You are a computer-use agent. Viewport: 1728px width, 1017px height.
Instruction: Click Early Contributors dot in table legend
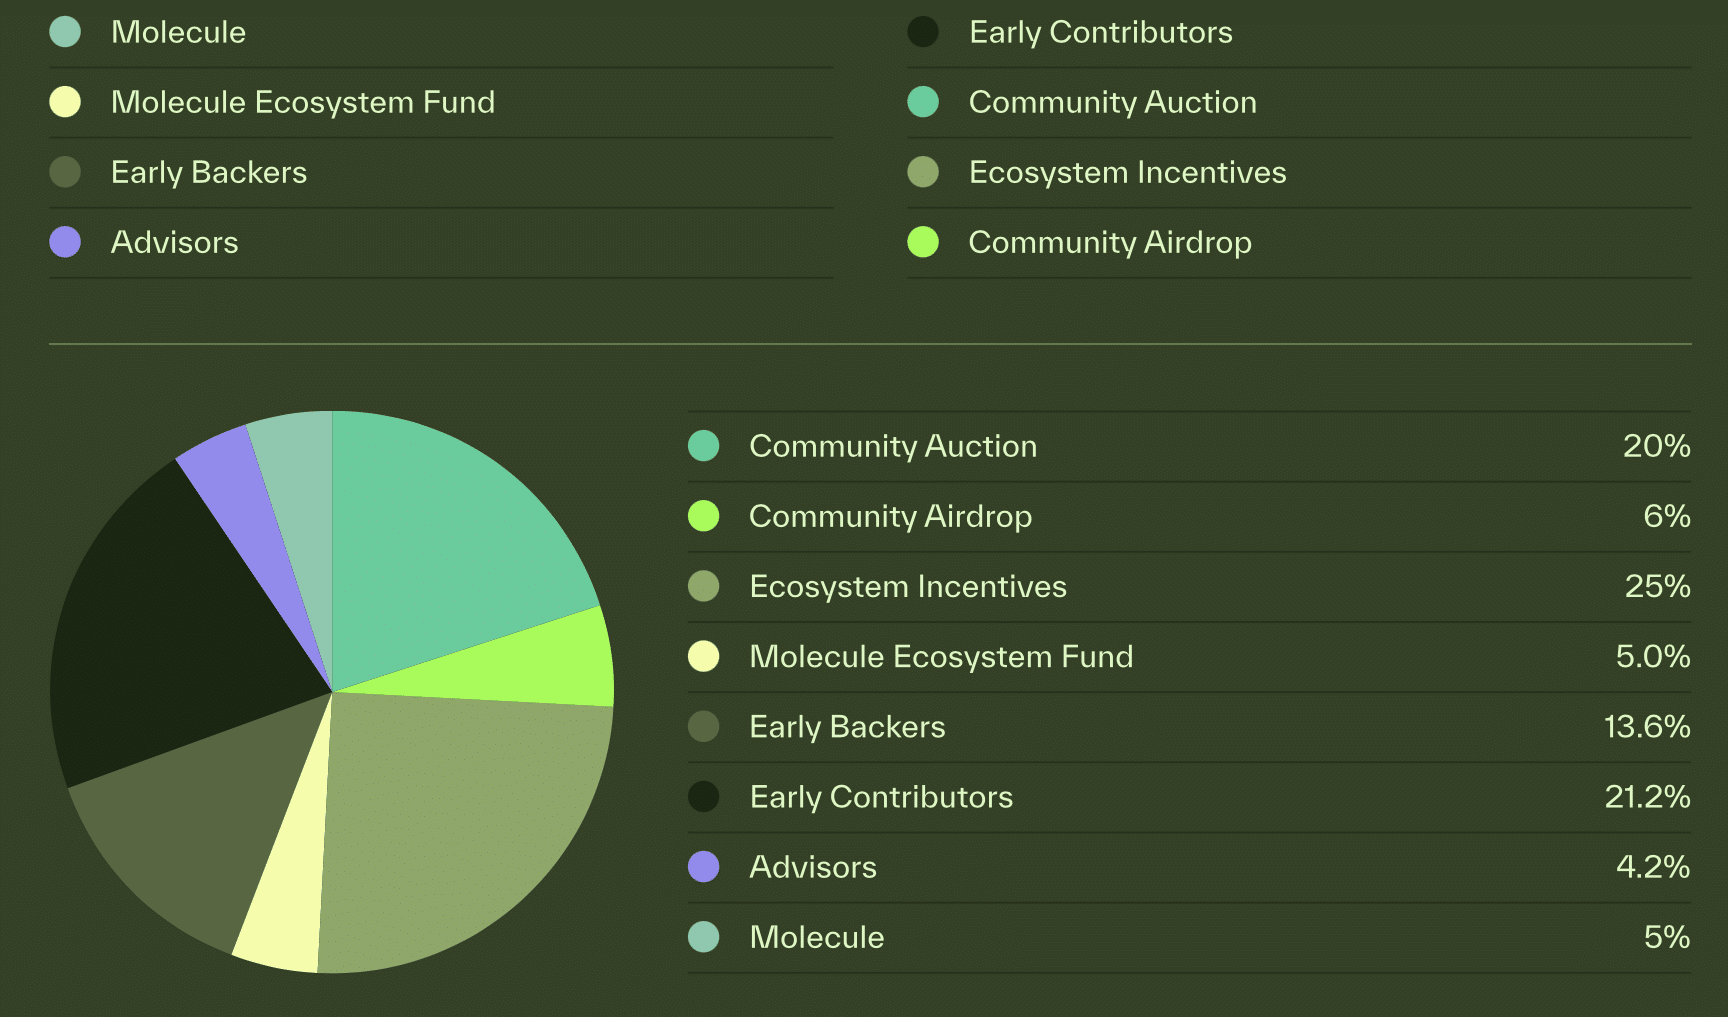click(x=704, y=797)
